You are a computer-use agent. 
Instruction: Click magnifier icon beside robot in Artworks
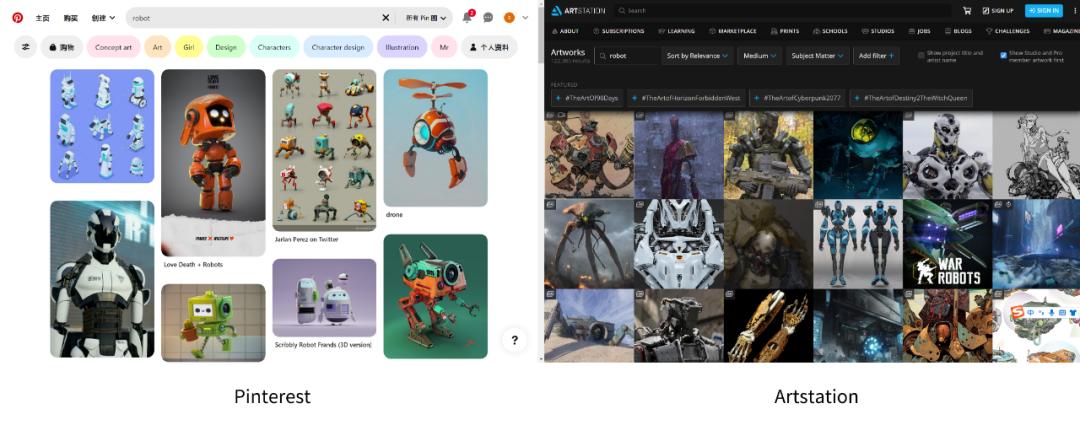click(x=603, y=56)
